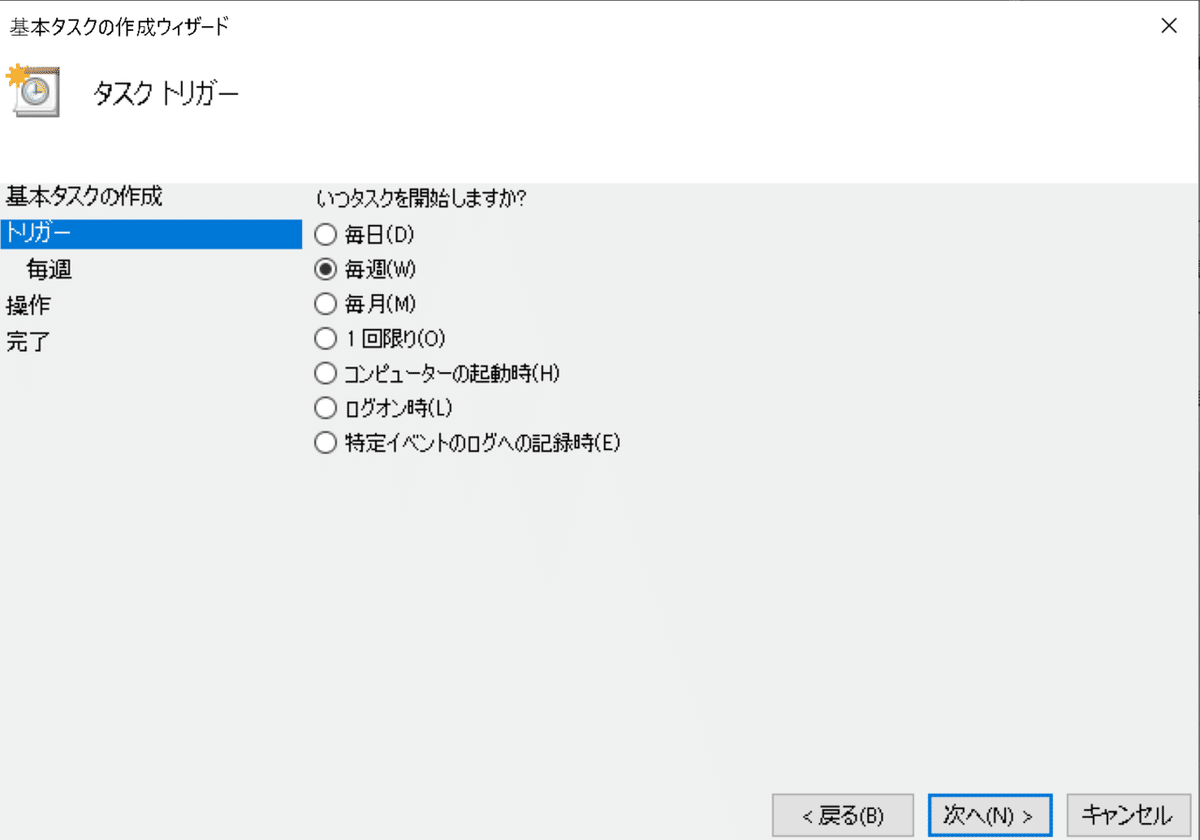Cancel the wizard with キャンセル button
This screenshot has height=840, width=1200.
click(1127, 816)
